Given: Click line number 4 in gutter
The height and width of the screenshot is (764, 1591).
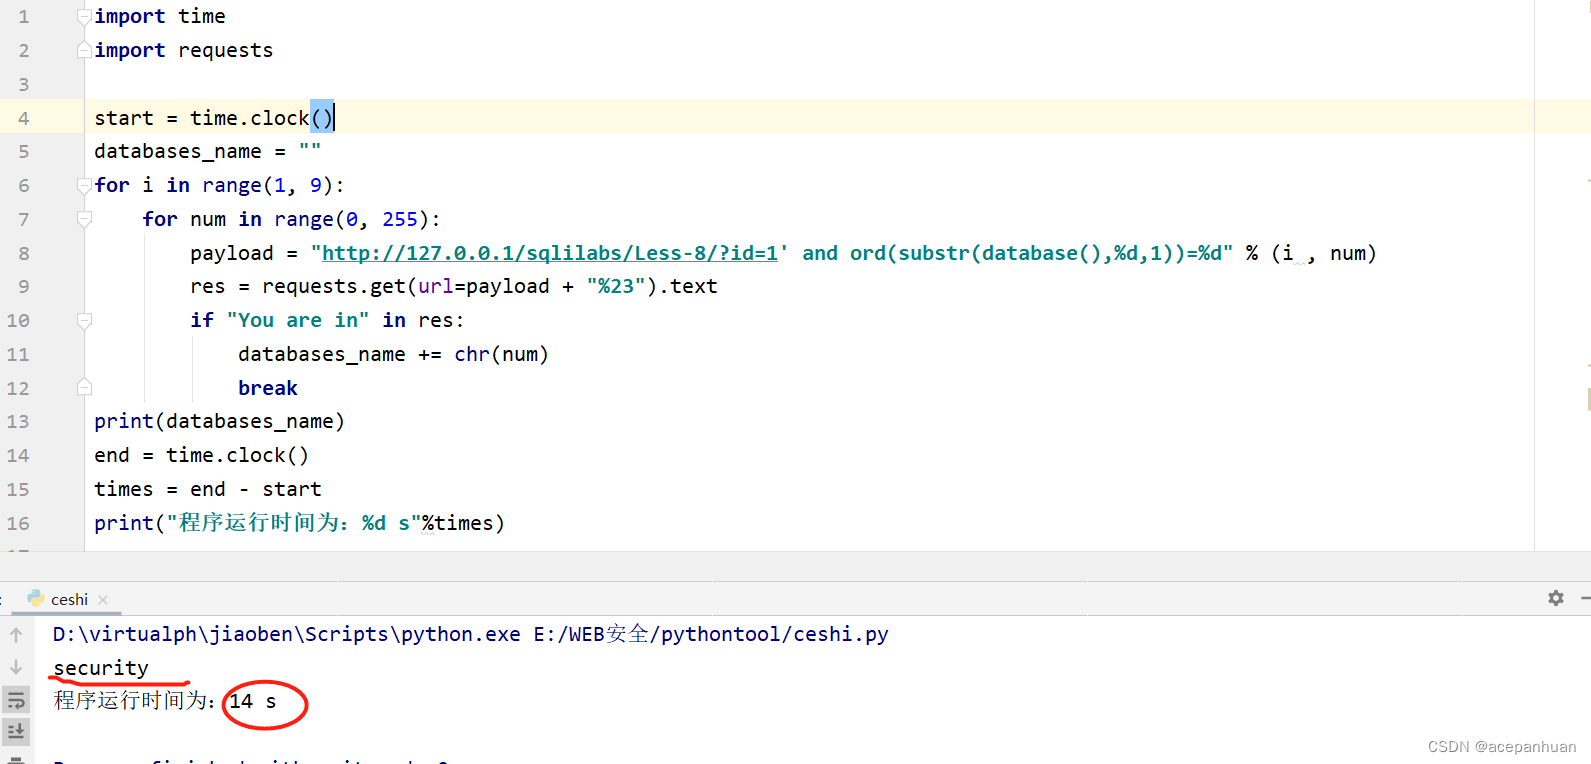Looking at the screenshot, I should pyautogui.click(x=23, y=118).
